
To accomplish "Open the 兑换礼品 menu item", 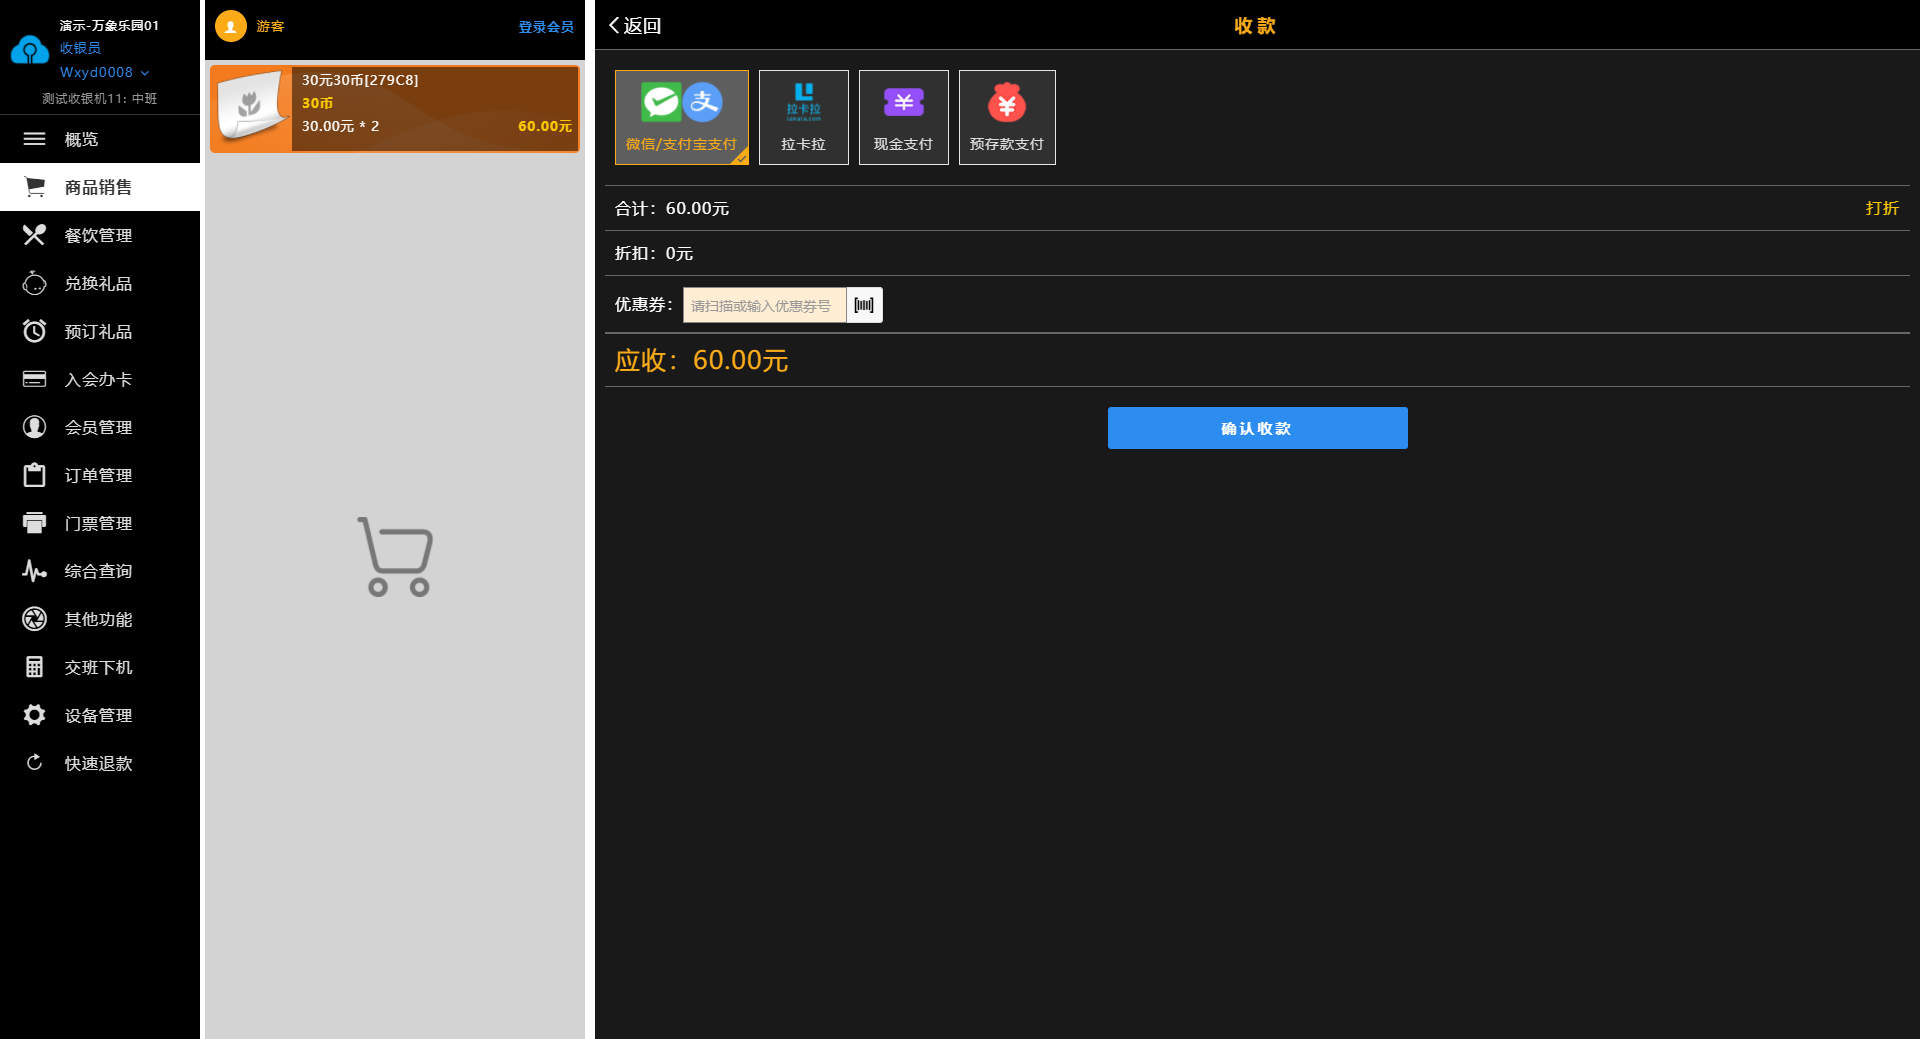I will [x=100, y=283].
